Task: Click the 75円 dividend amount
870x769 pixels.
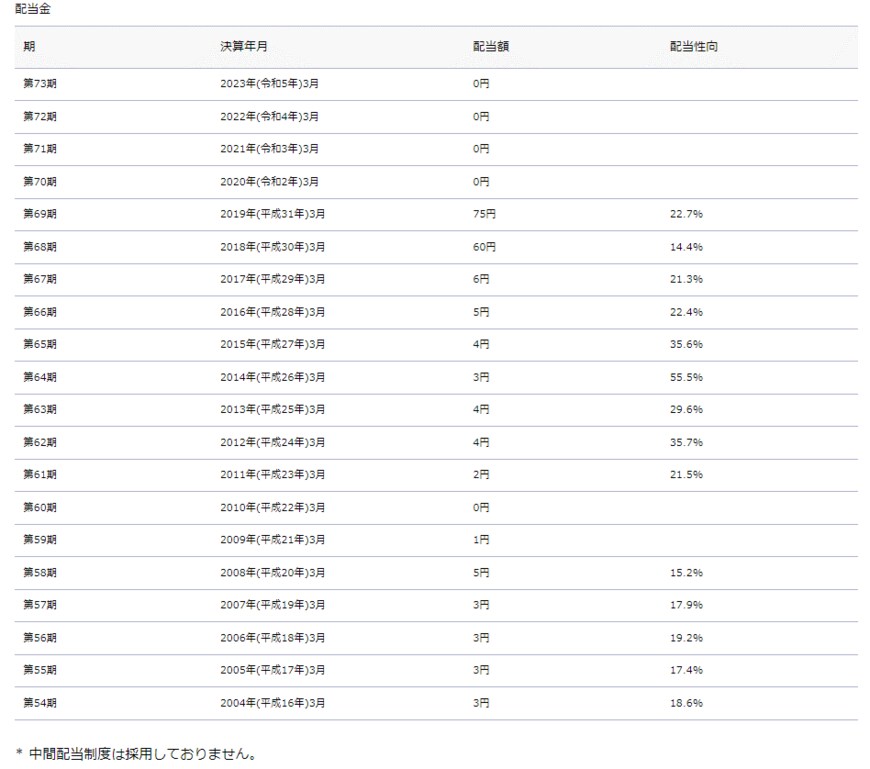Action: tap(484, 214)
